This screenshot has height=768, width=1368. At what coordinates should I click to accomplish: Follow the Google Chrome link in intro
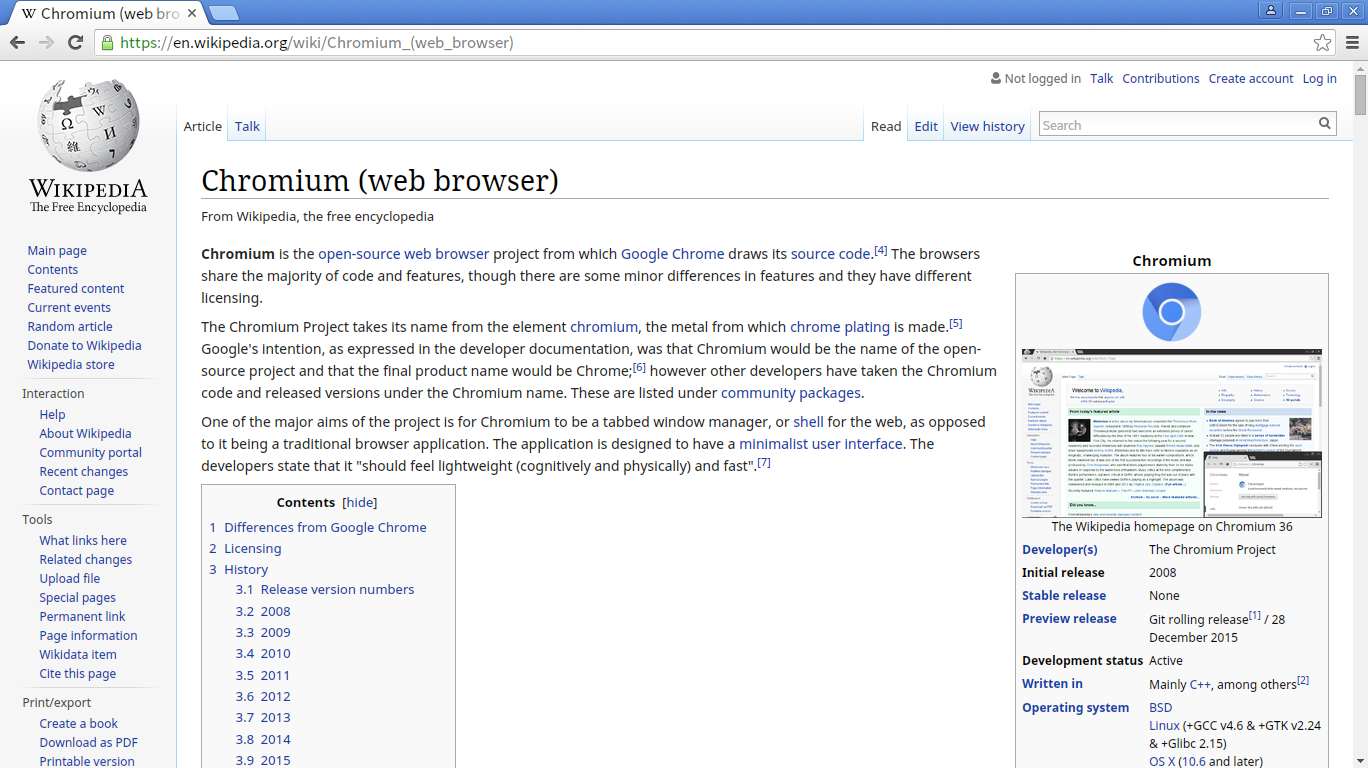pyautogui.click(x=672, y=254)
